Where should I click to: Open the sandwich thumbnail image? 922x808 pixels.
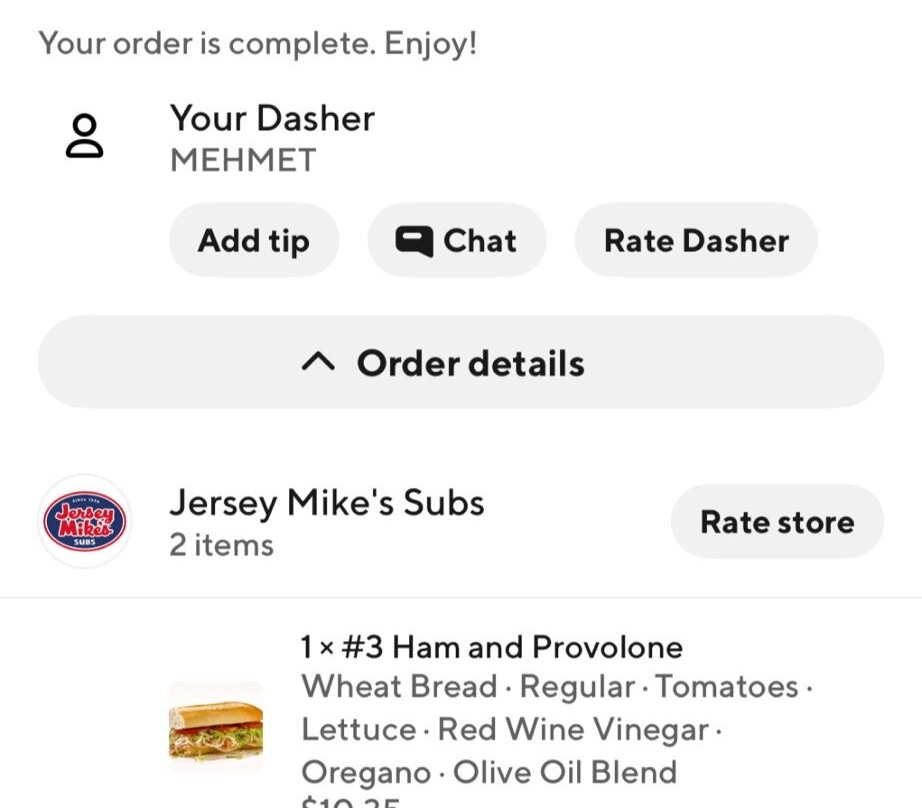pos(215,727)
